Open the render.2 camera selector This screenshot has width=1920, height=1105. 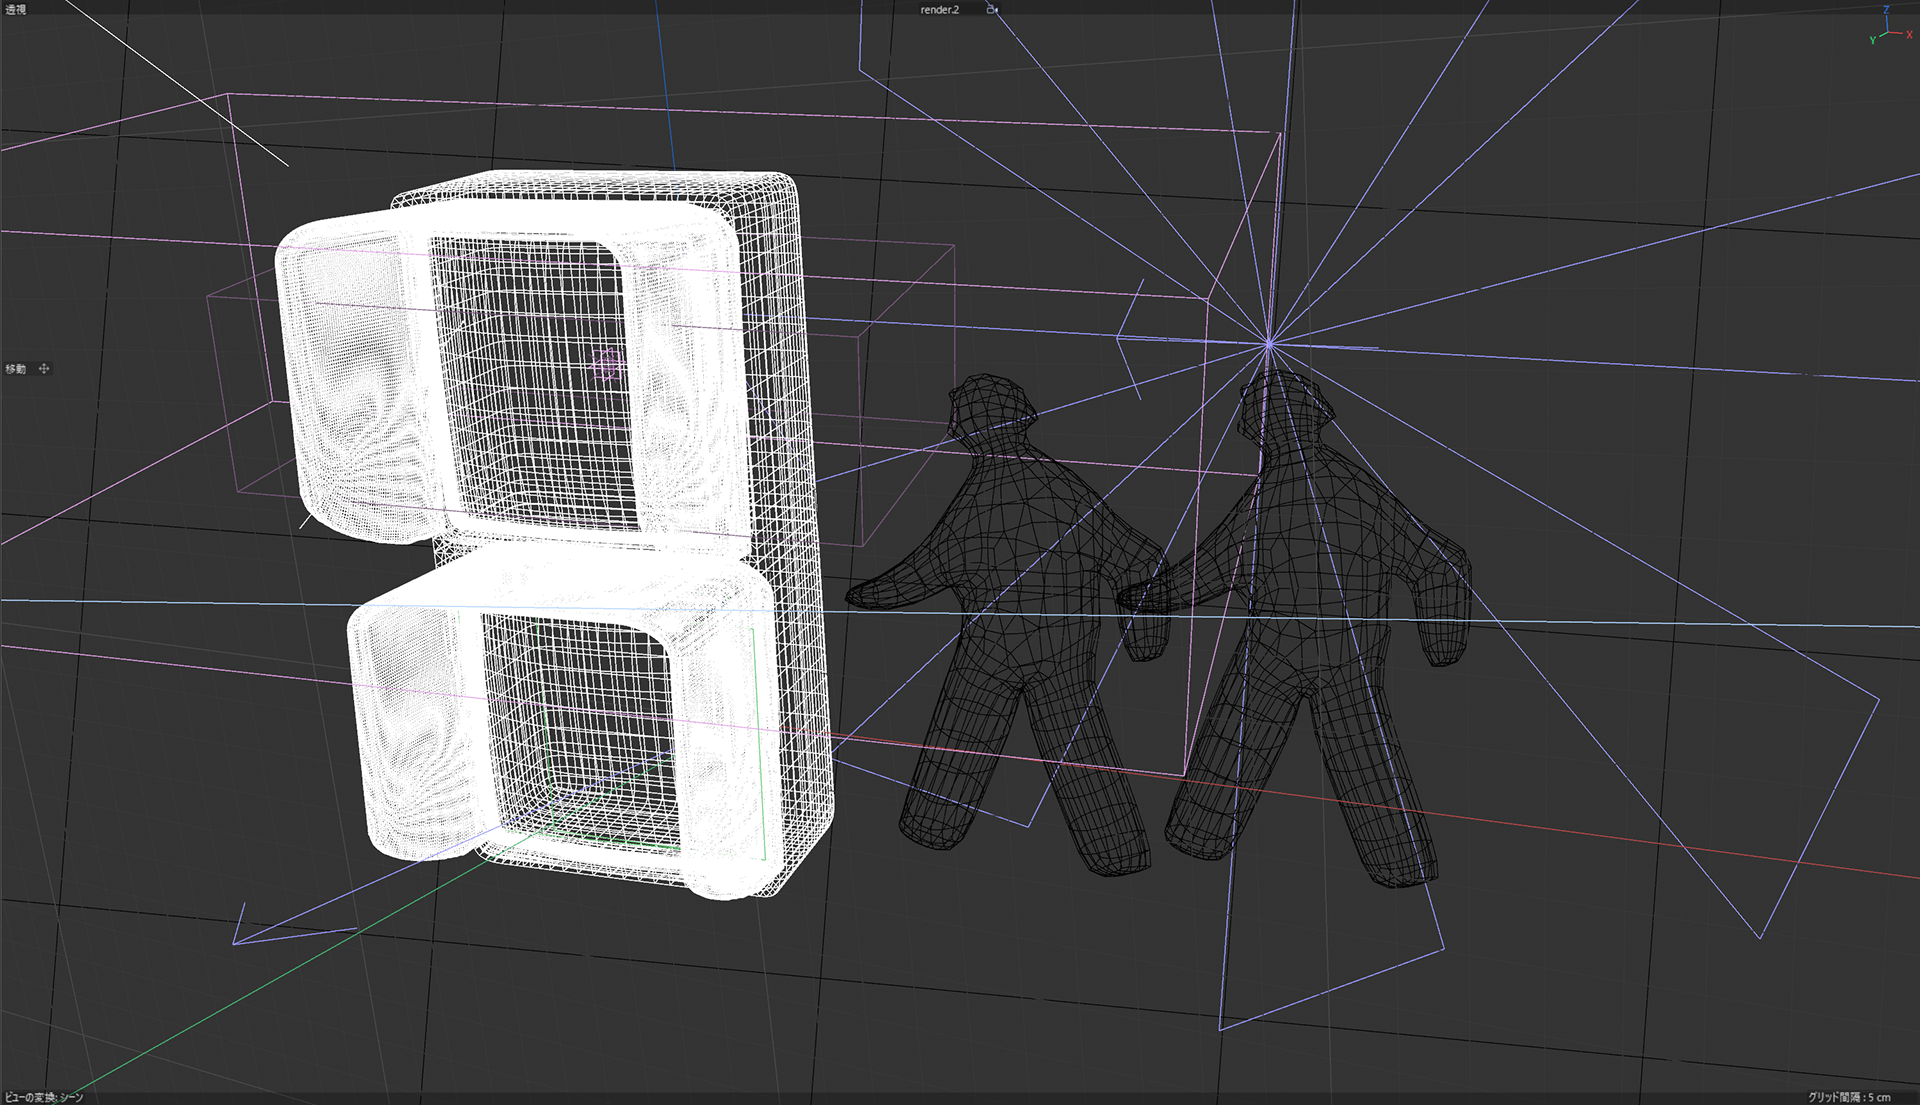point(939,9)
